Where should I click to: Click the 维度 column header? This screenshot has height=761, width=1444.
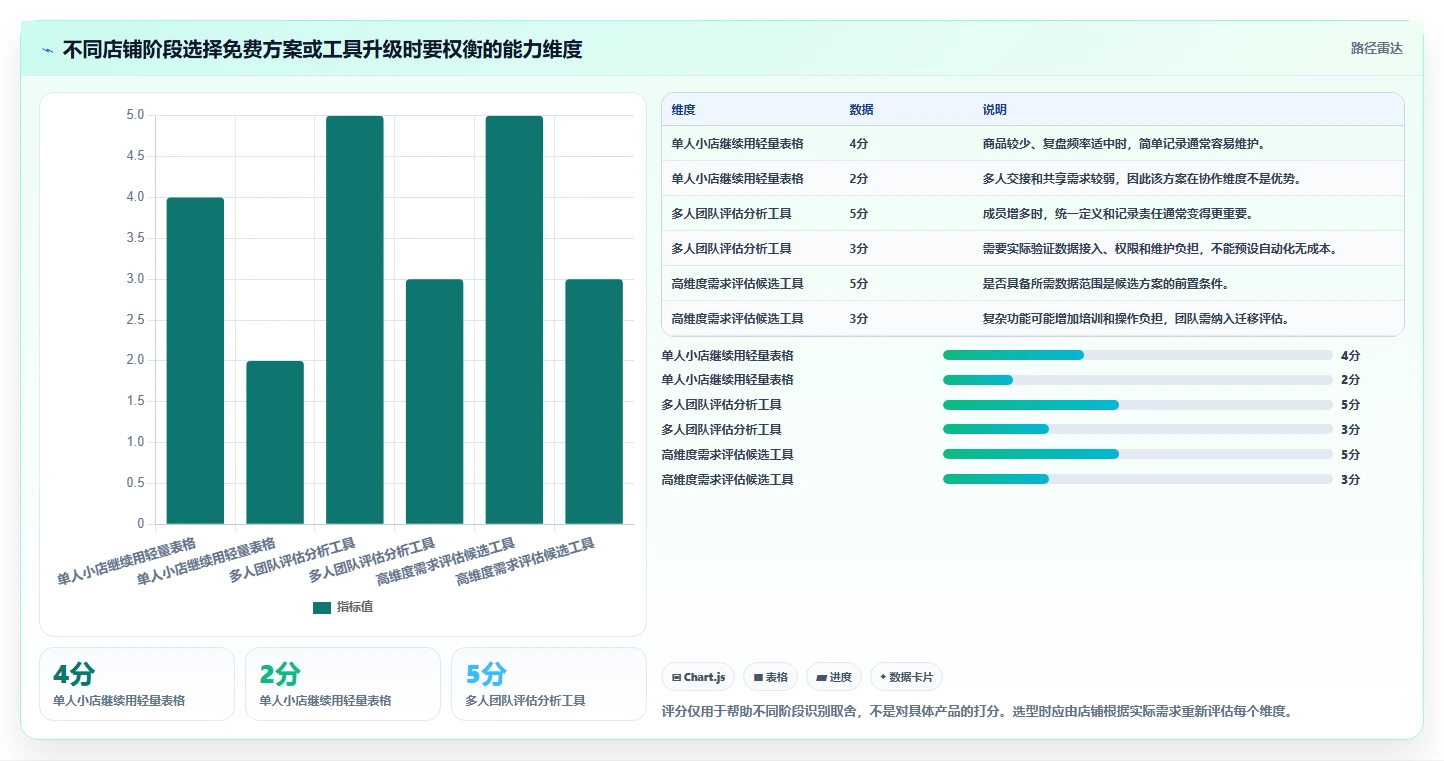tap(684, 110)
